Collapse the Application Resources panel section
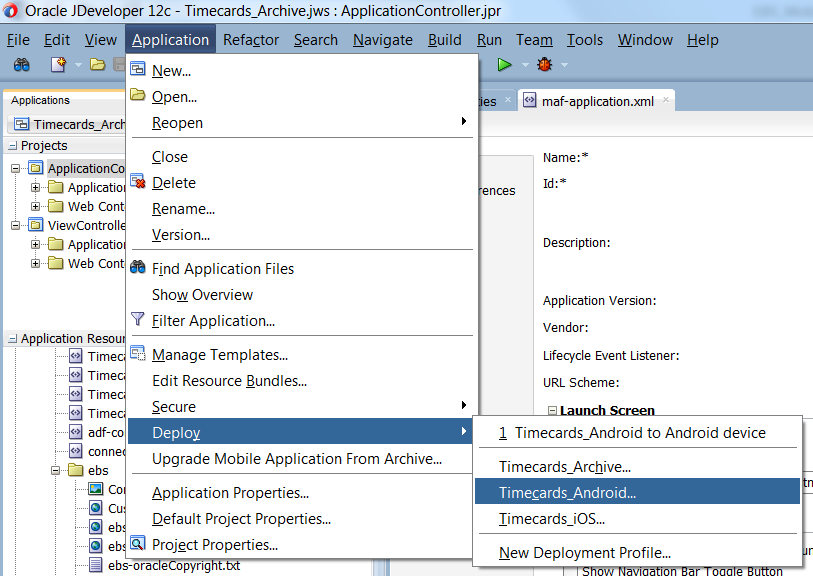Screen dimensions: 813x576 click(12, 339)
